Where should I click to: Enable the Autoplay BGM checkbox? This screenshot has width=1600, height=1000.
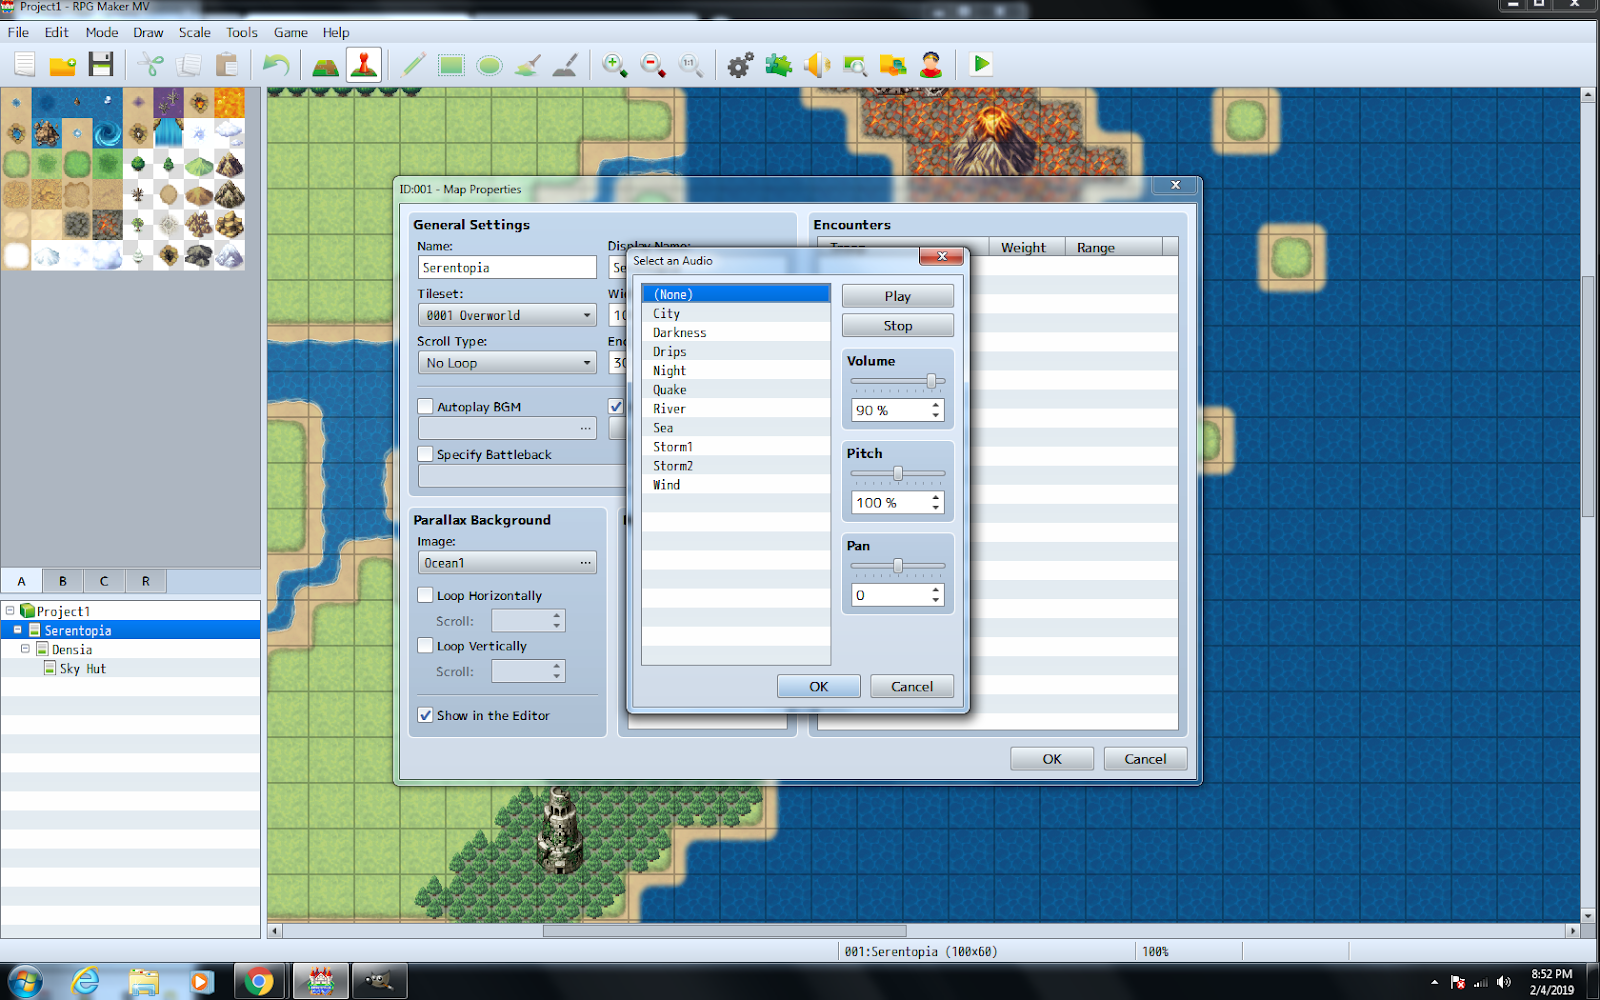(425, 406)
